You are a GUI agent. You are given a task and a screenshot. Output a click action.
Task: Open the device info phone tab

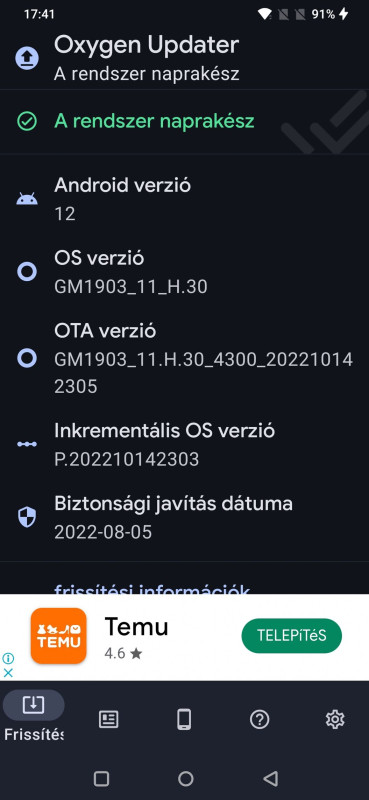point(184,720)
